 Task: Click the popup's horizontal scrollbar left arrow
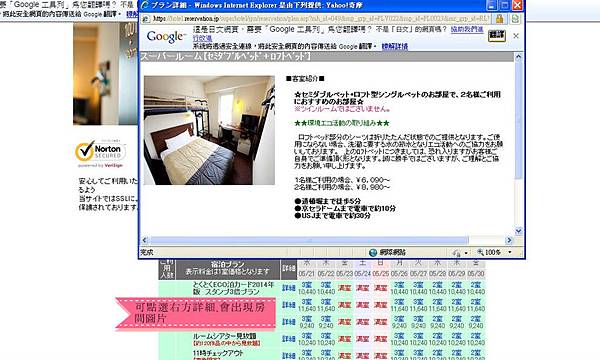145,240
